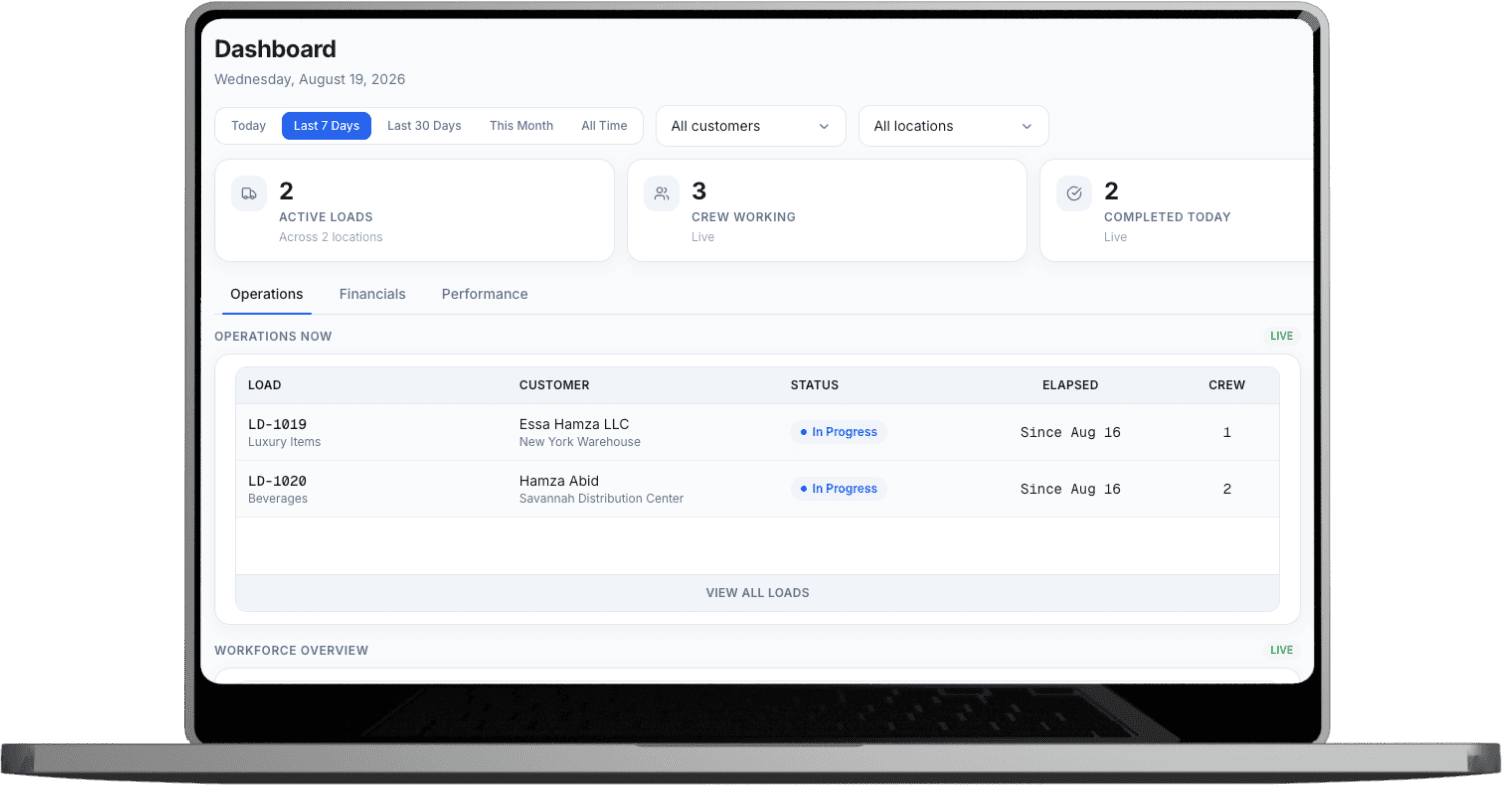The image size is (1504, 786).
Task: Click the CUSTOMER column header
Action: [554, 385]
